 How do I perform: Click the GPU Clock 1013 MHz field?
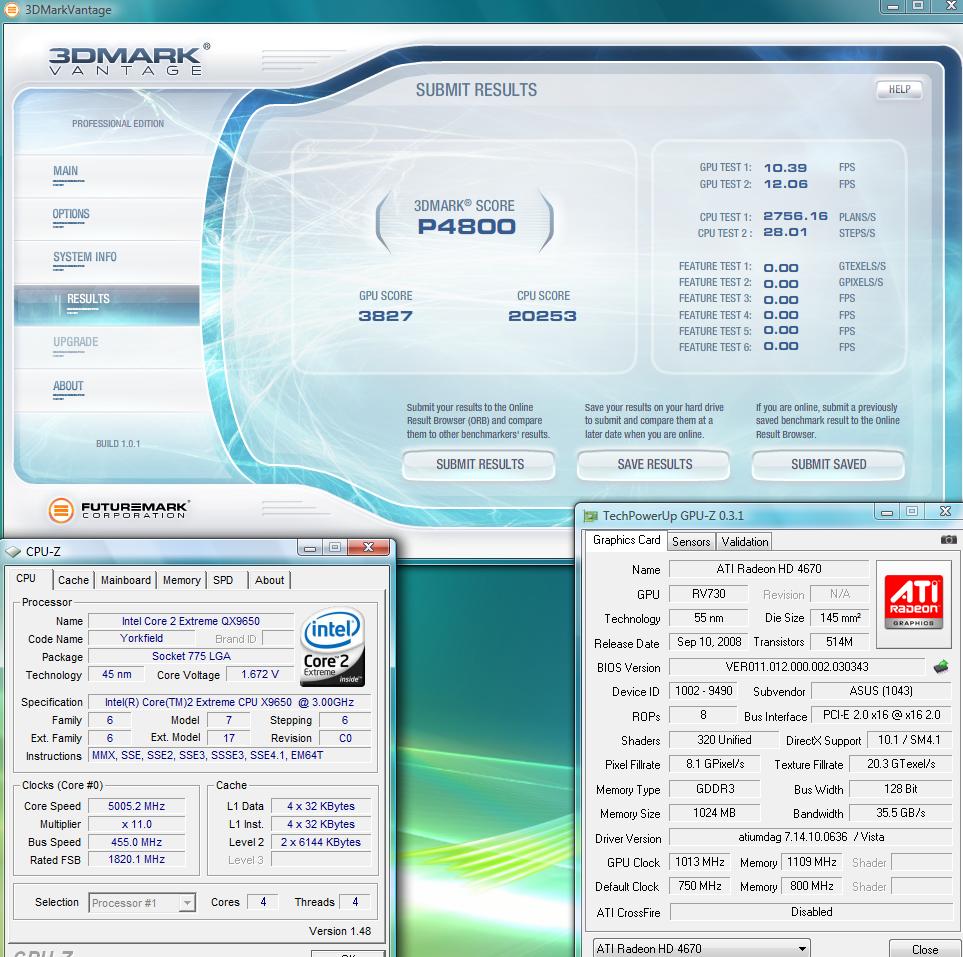[700, 862]
